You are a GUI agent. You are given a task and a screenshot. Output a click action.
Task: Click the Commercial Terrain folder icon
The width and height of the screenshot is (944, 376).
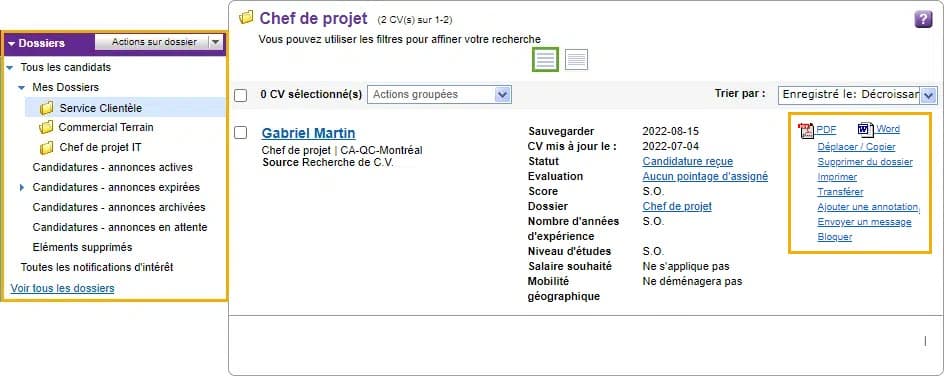point(46,128)
